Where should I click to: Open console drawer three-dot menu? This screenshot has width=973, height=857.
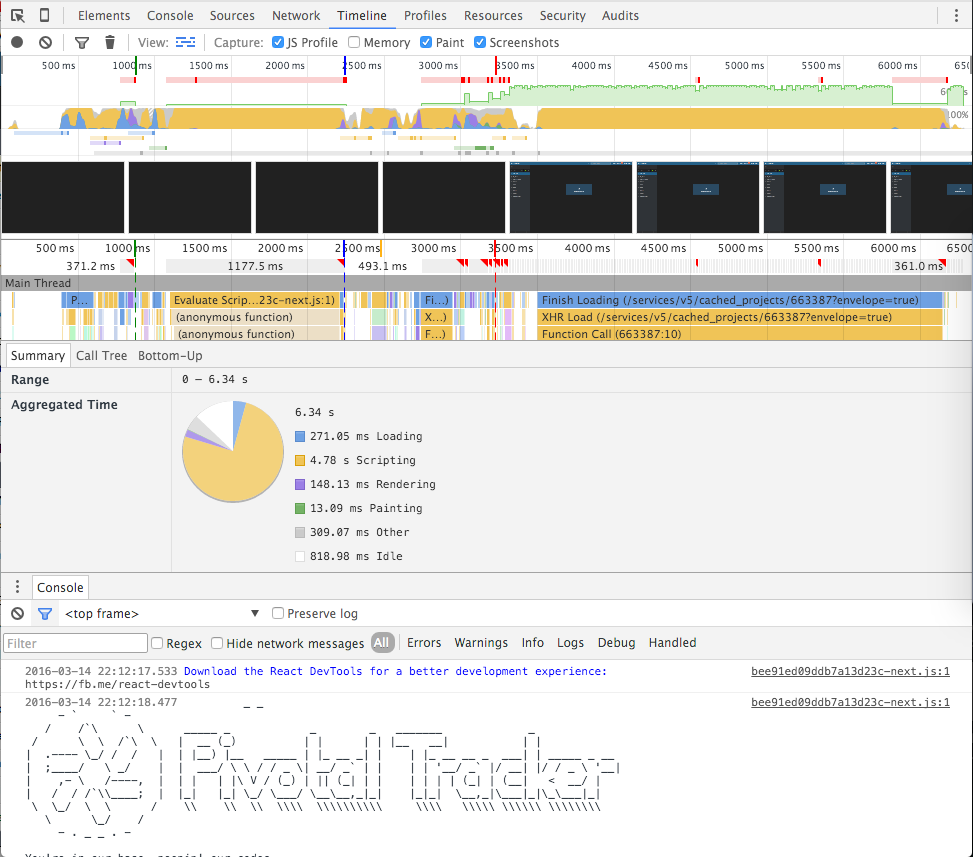click(17, 586)
